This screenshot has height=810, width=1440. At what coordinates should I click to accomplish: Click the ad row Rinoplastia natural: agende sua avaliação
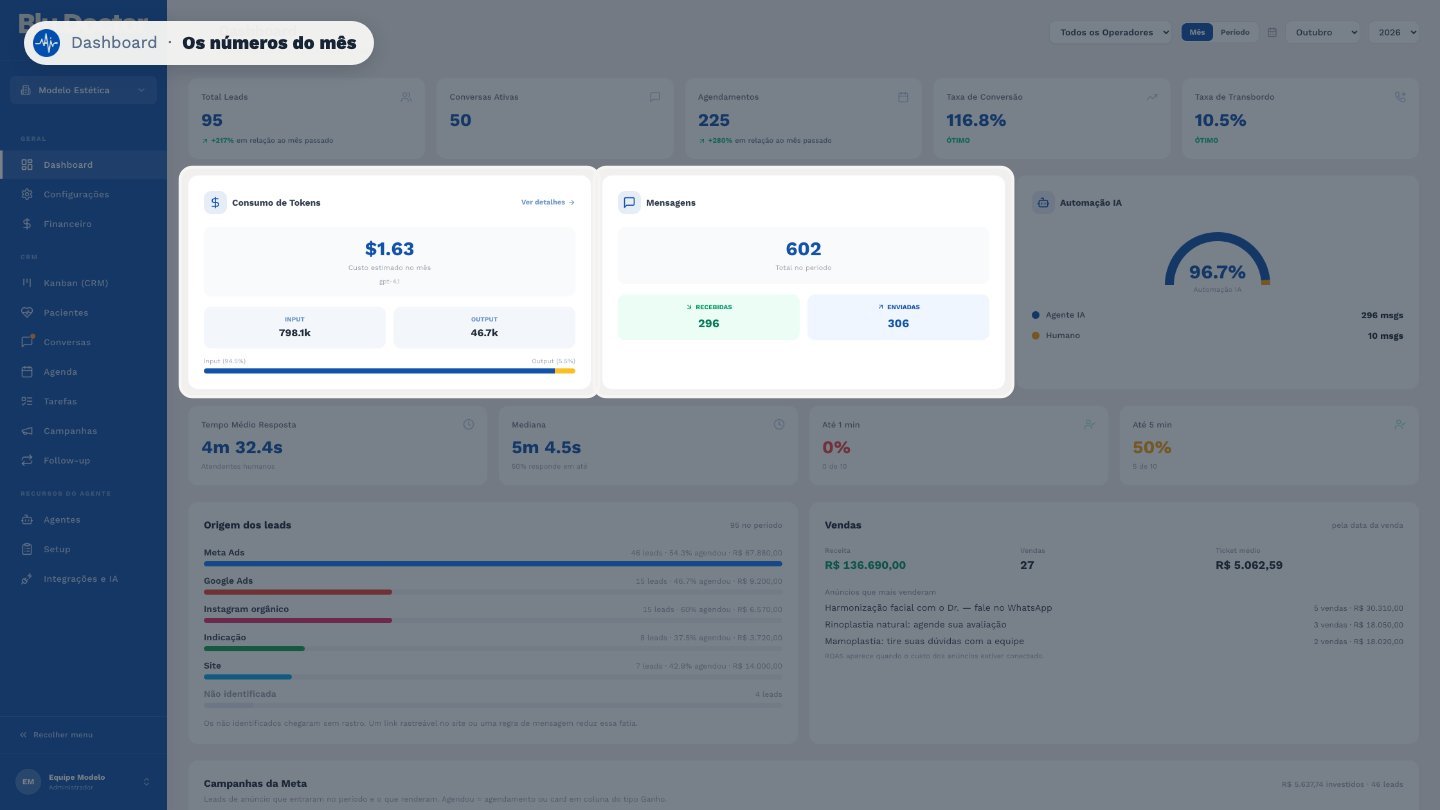[1114, 625]
